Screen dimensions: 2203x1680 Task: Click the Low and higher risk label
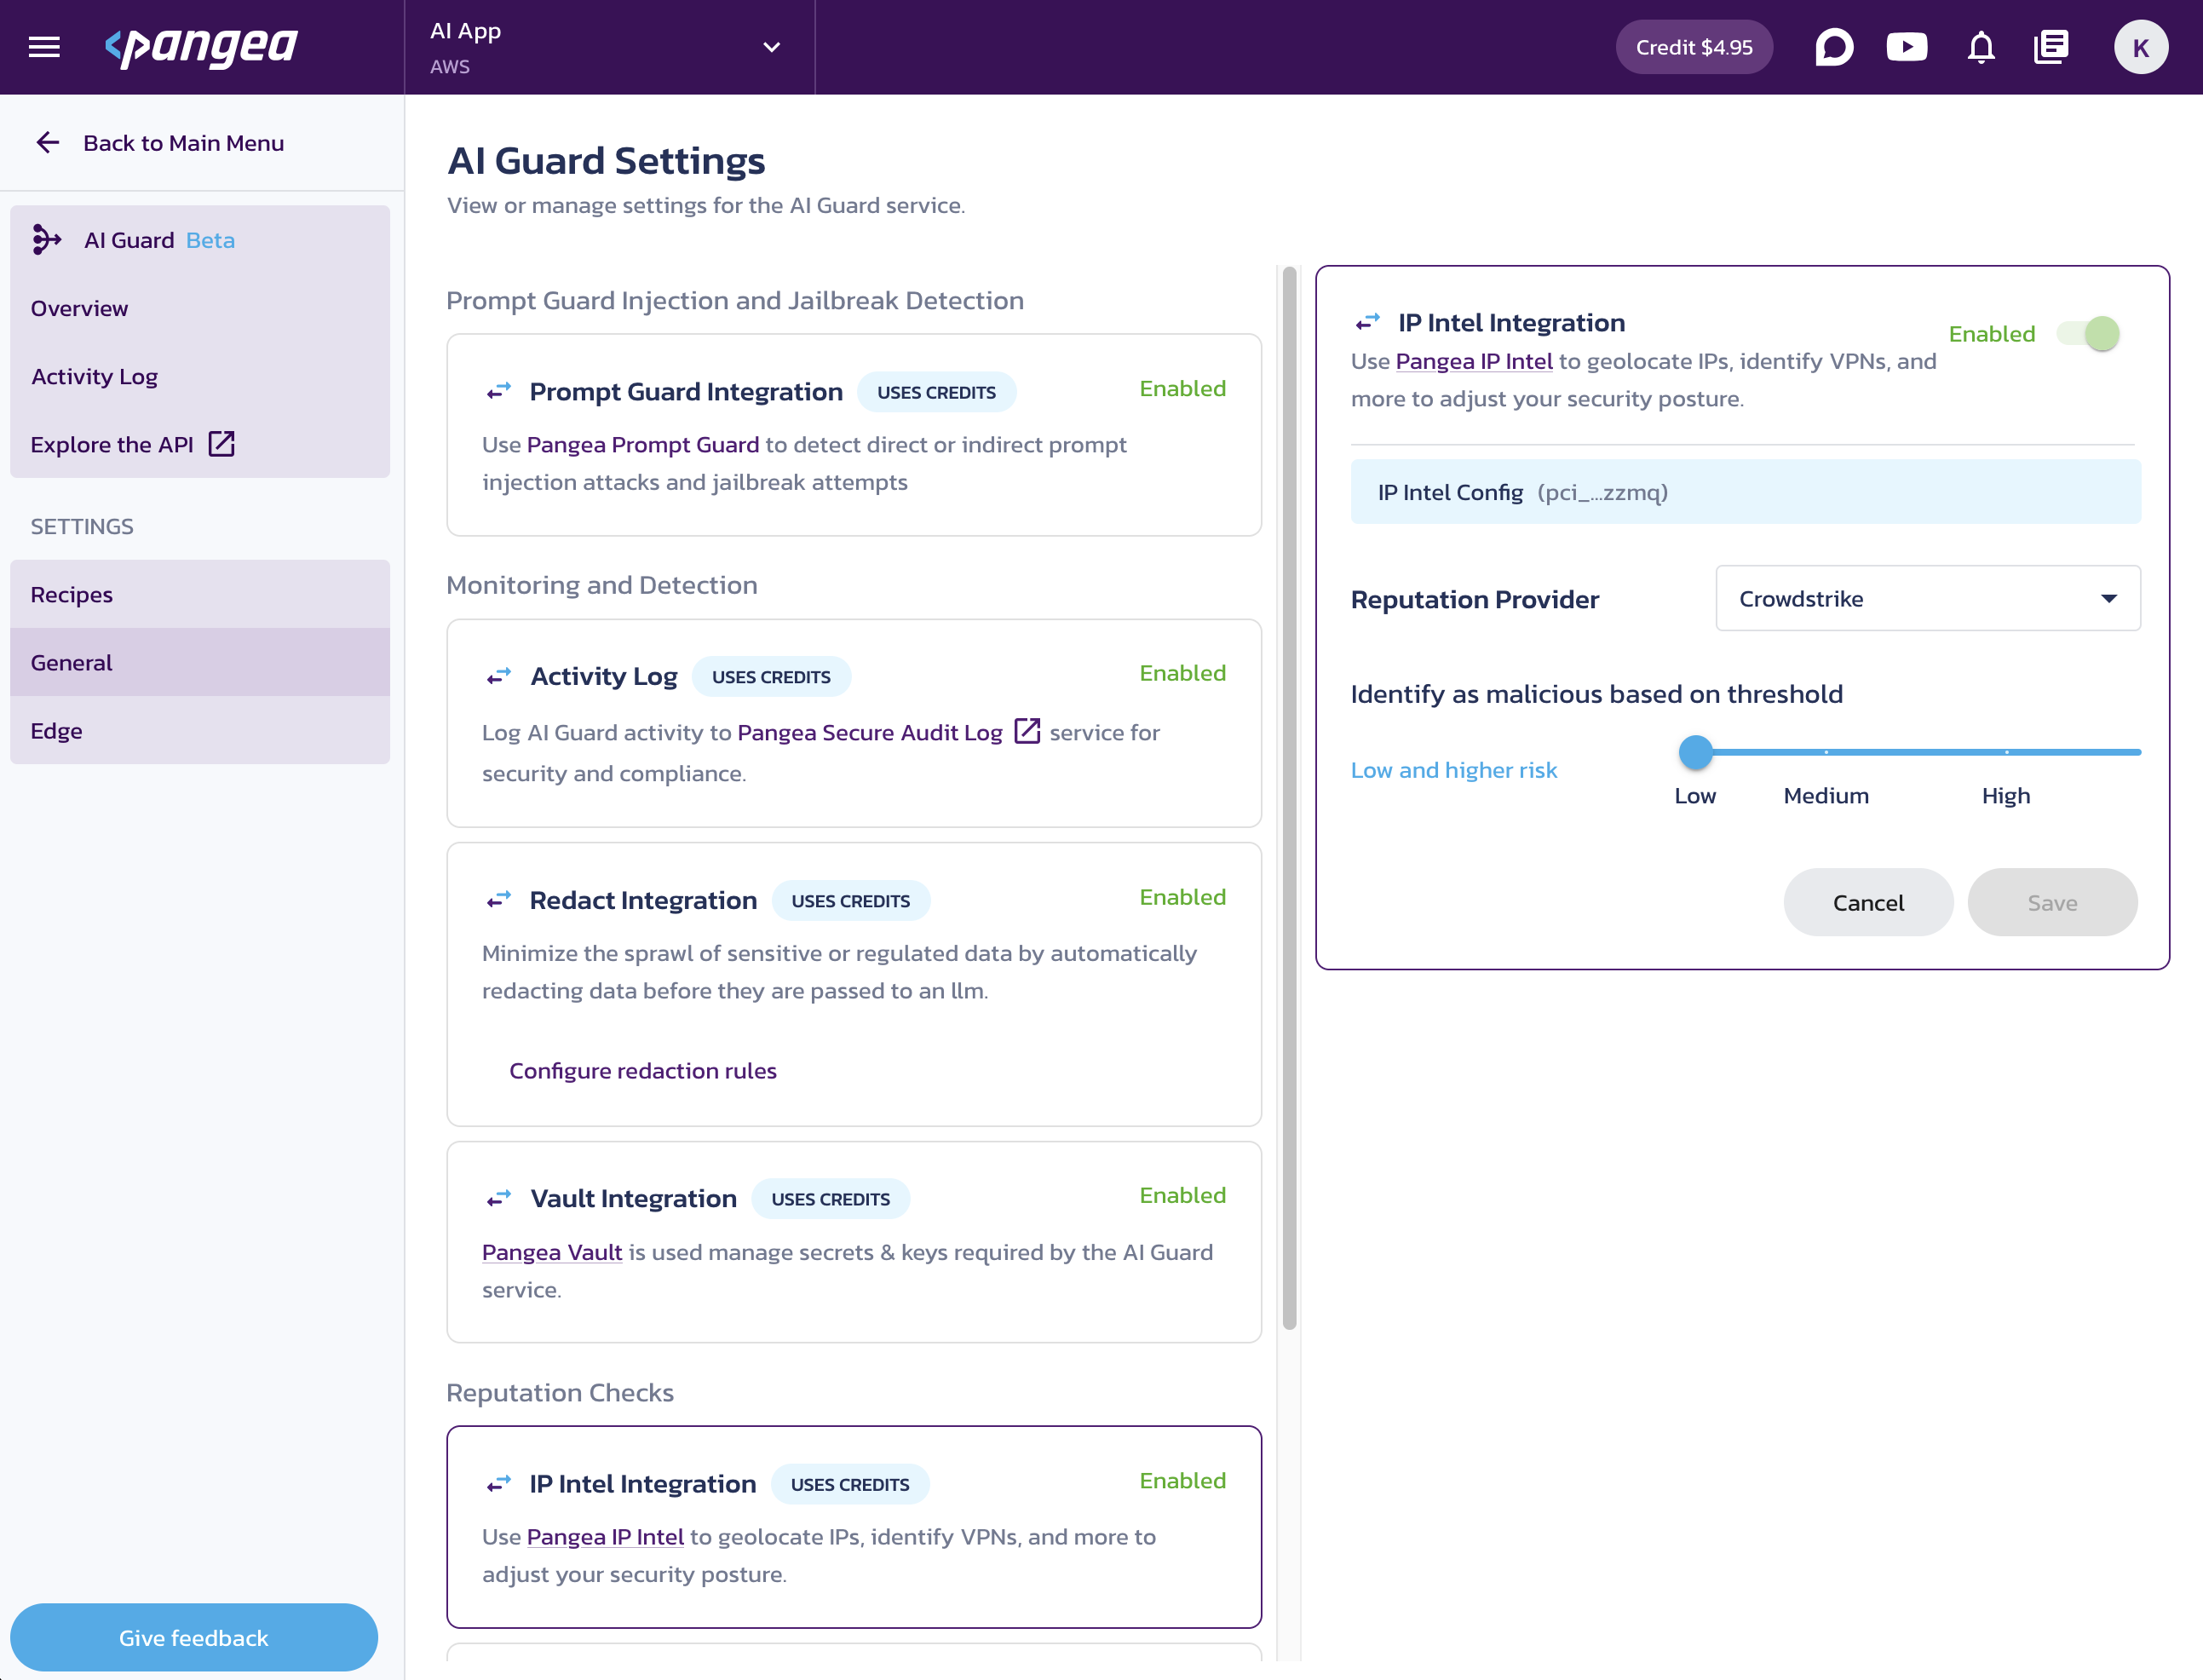1453,770
